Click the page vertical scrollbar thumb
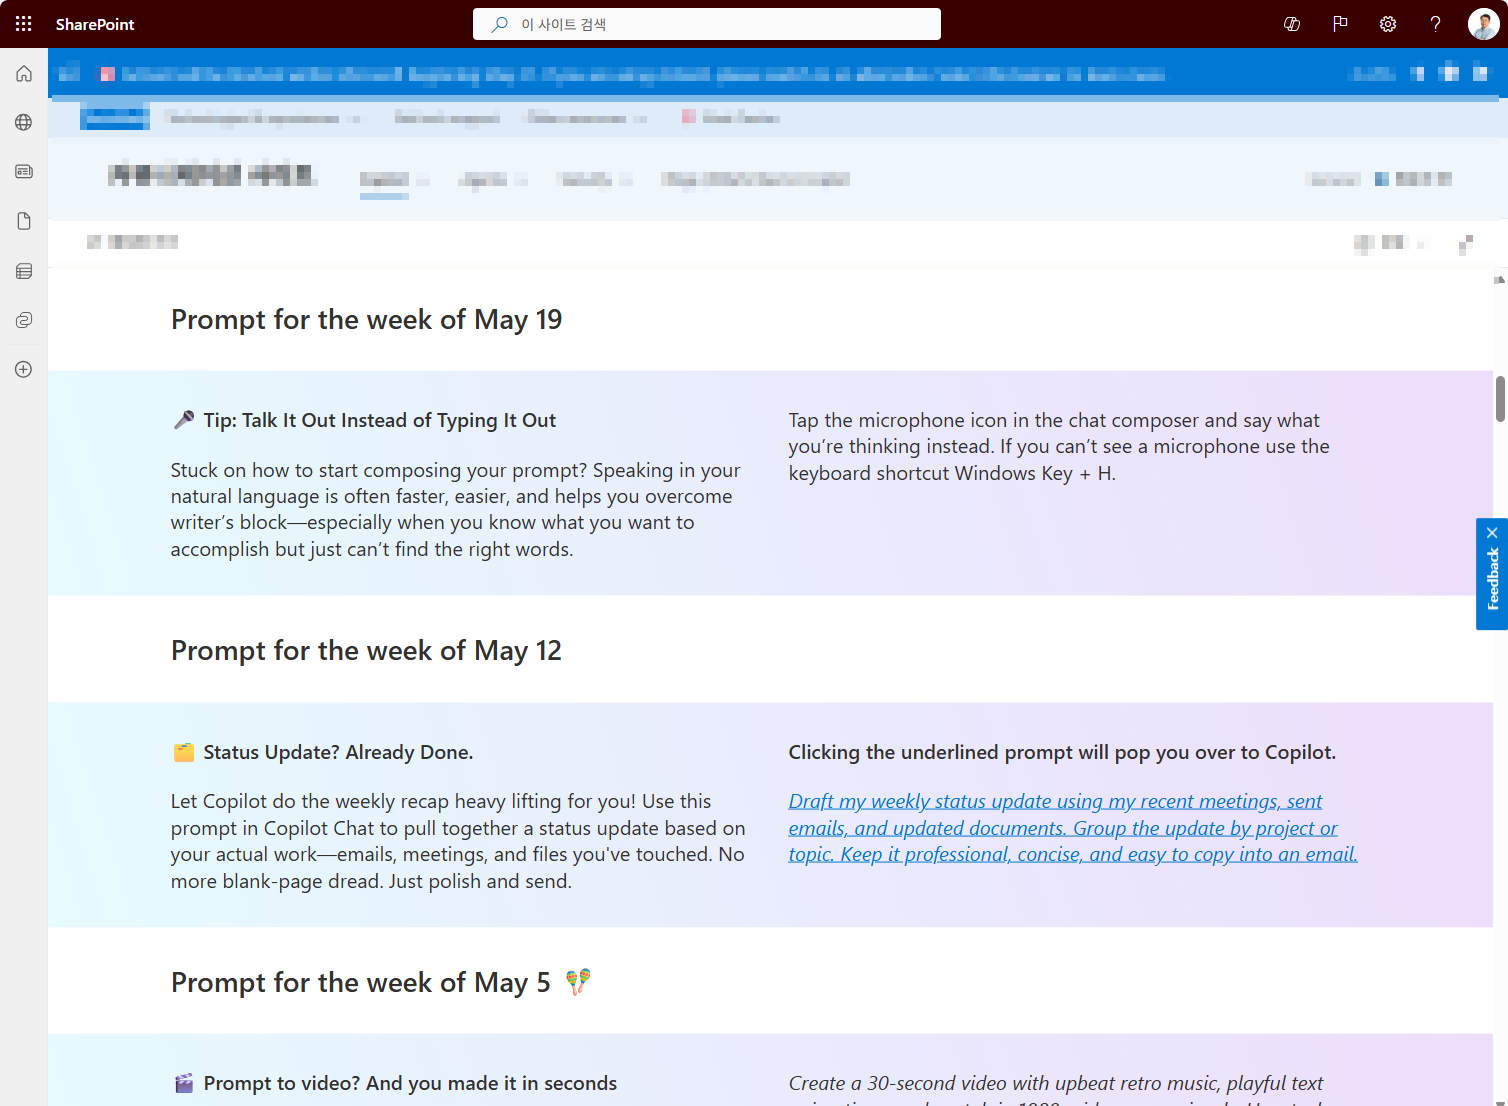Image resolution: width=1508 pixels, height=1106 pixels. pyautogui.click(x=1500, y=399)
